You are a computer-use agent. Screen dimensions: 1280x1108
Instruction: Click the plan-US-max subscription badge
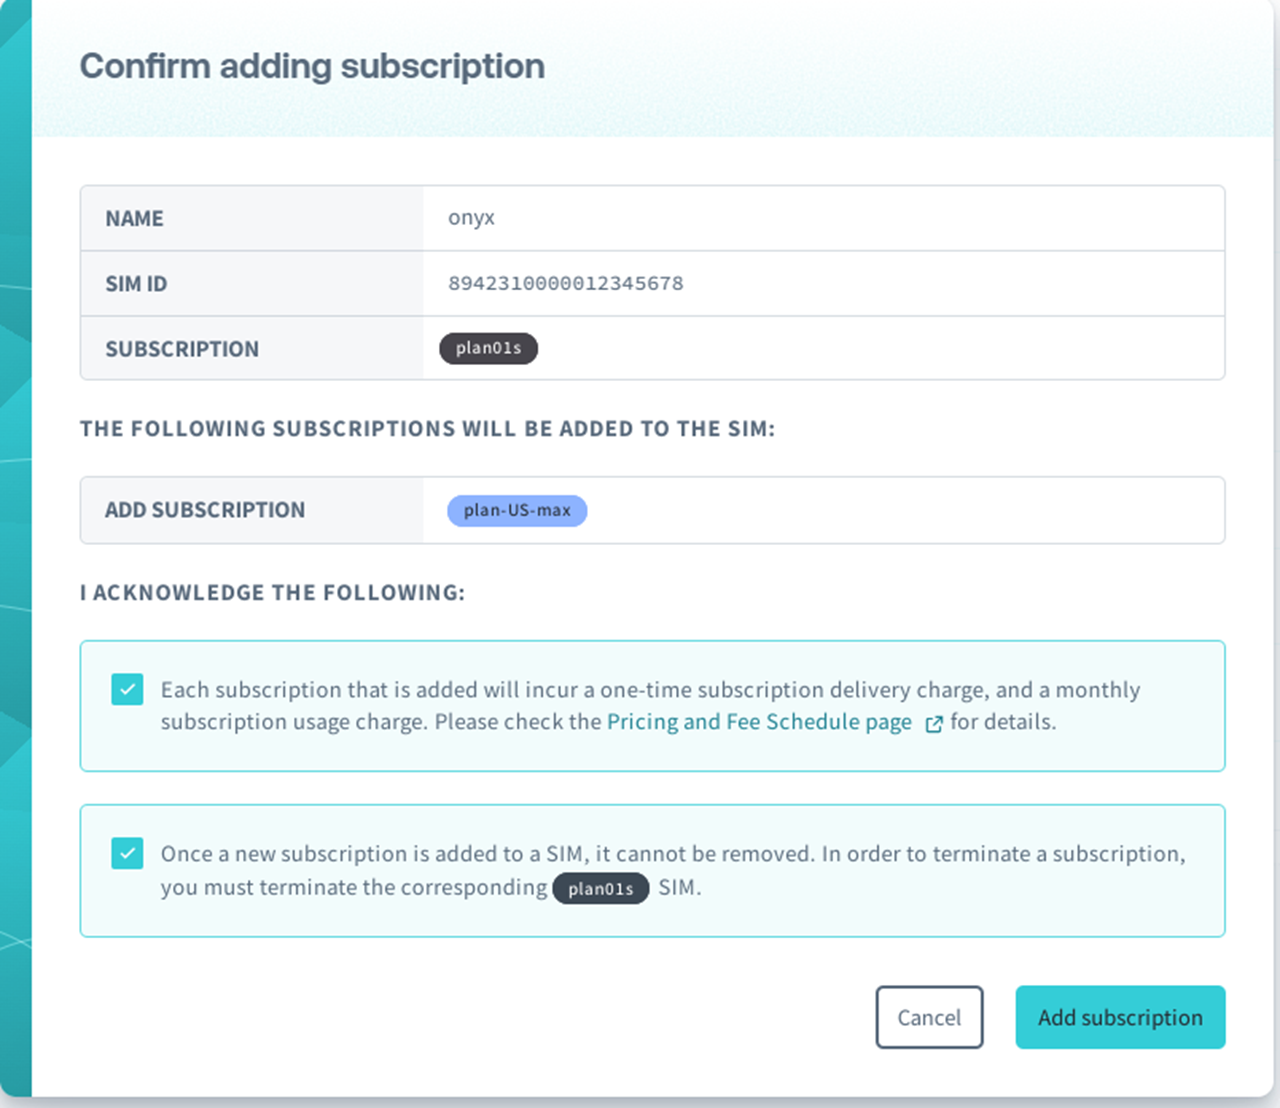point(517,510)
